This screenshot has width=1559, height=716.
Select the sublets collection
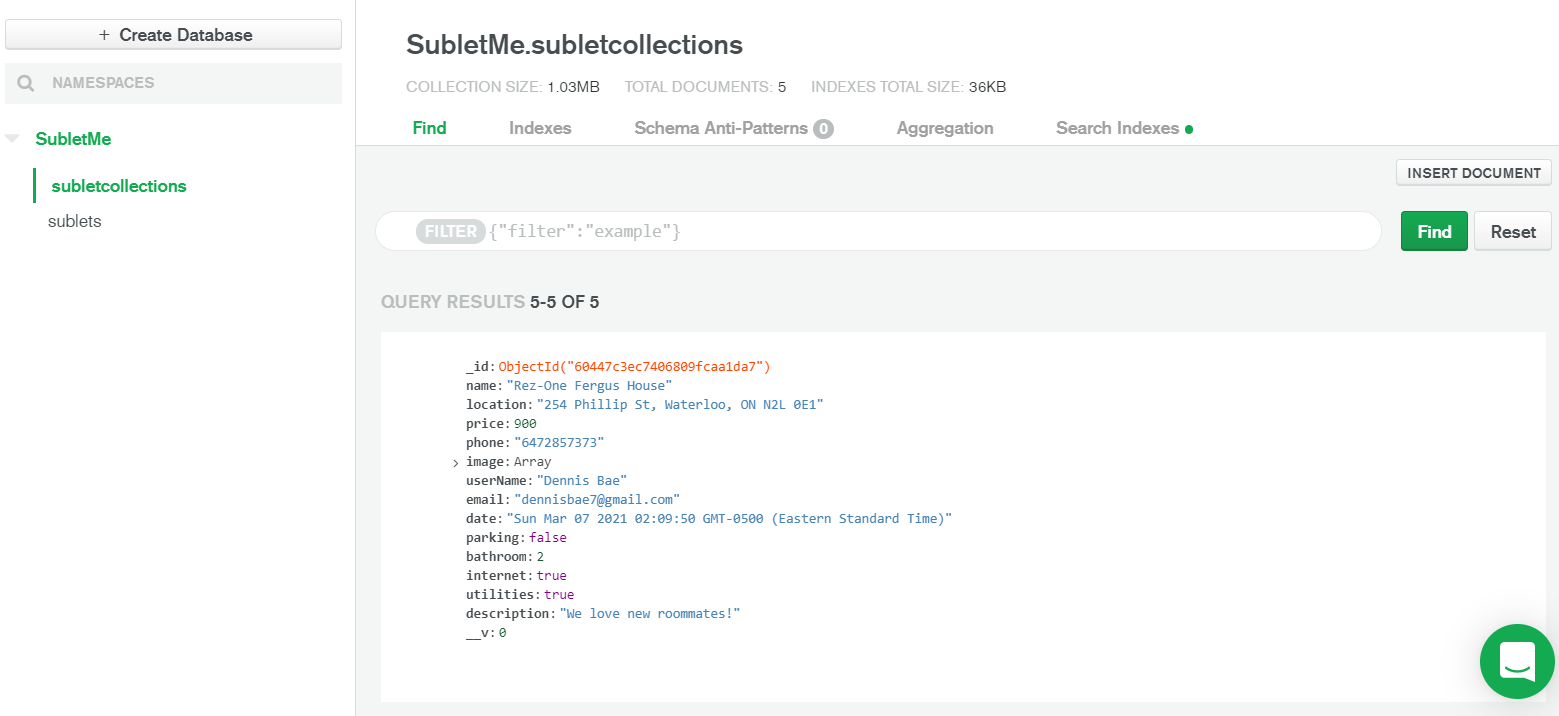click(x=75, y=221)
